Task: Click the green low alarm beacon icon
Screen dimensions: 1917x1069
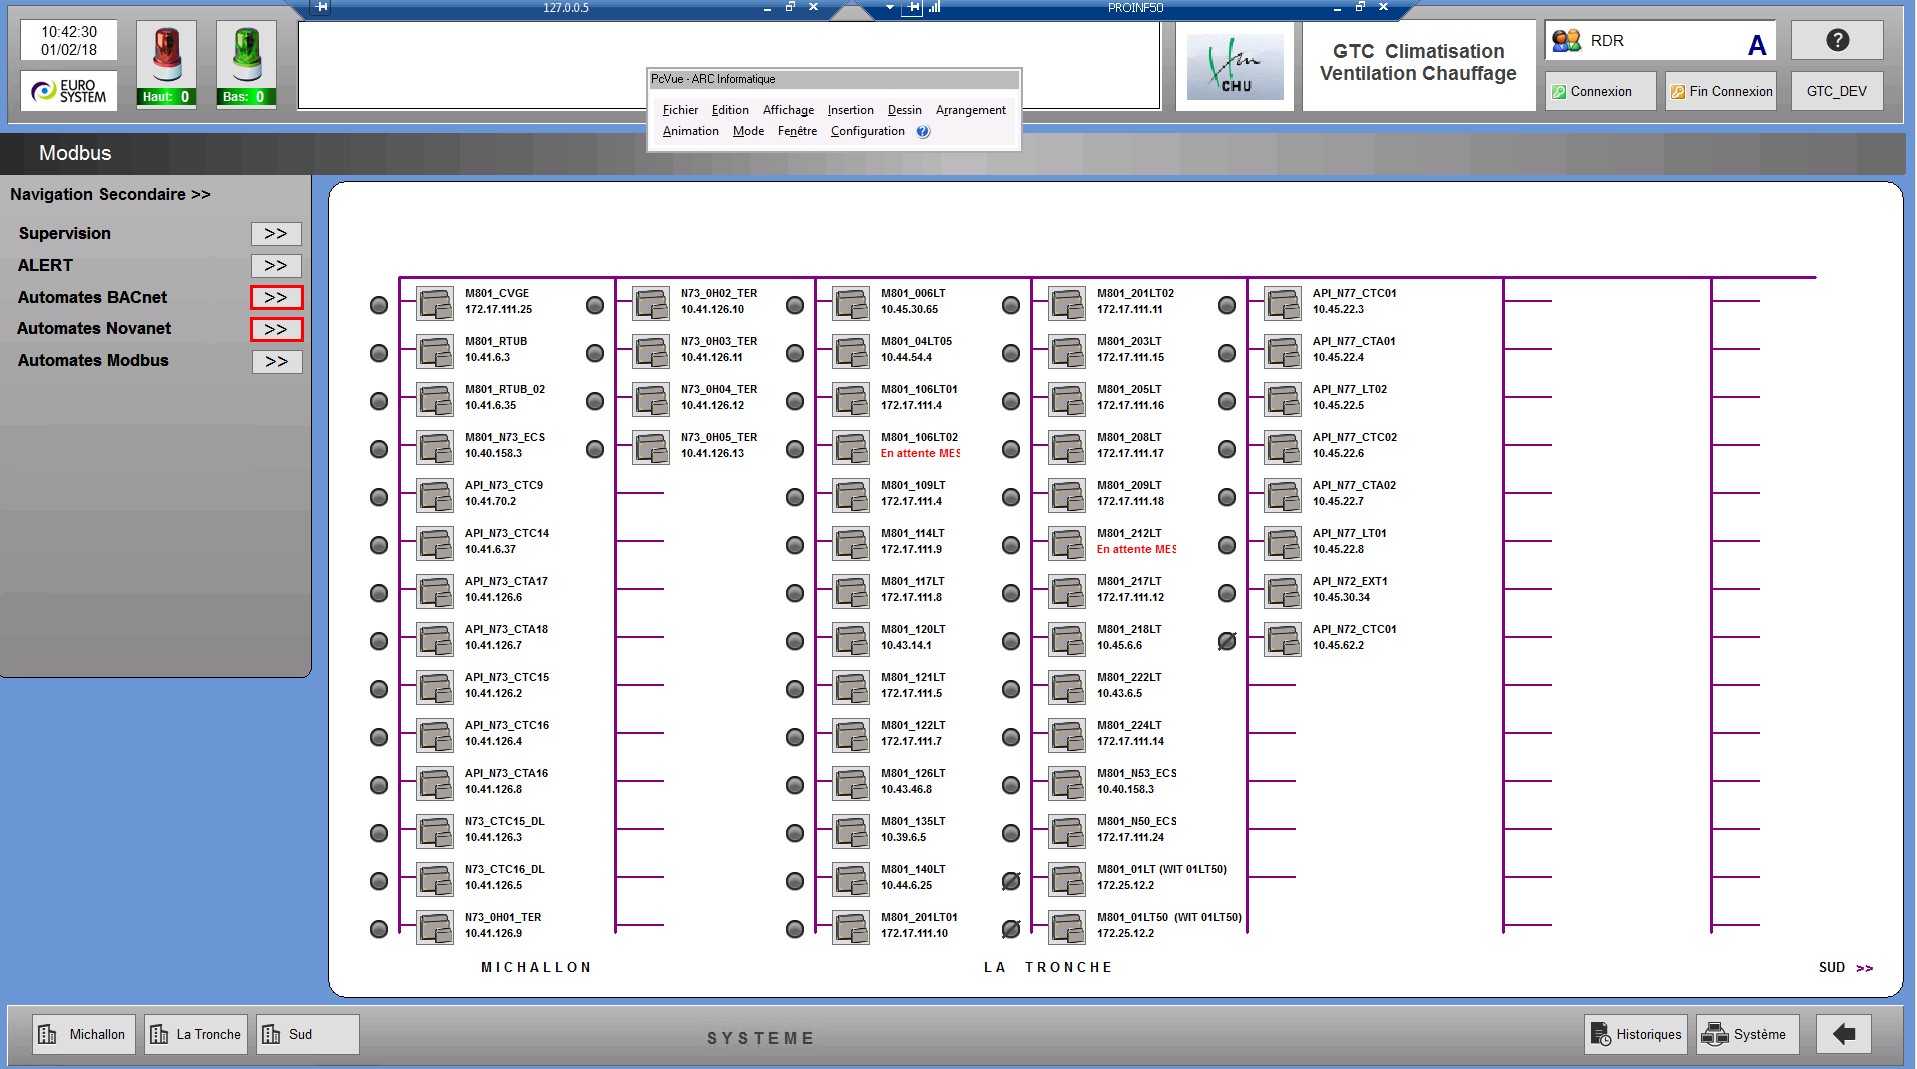Action: point(246,56)
